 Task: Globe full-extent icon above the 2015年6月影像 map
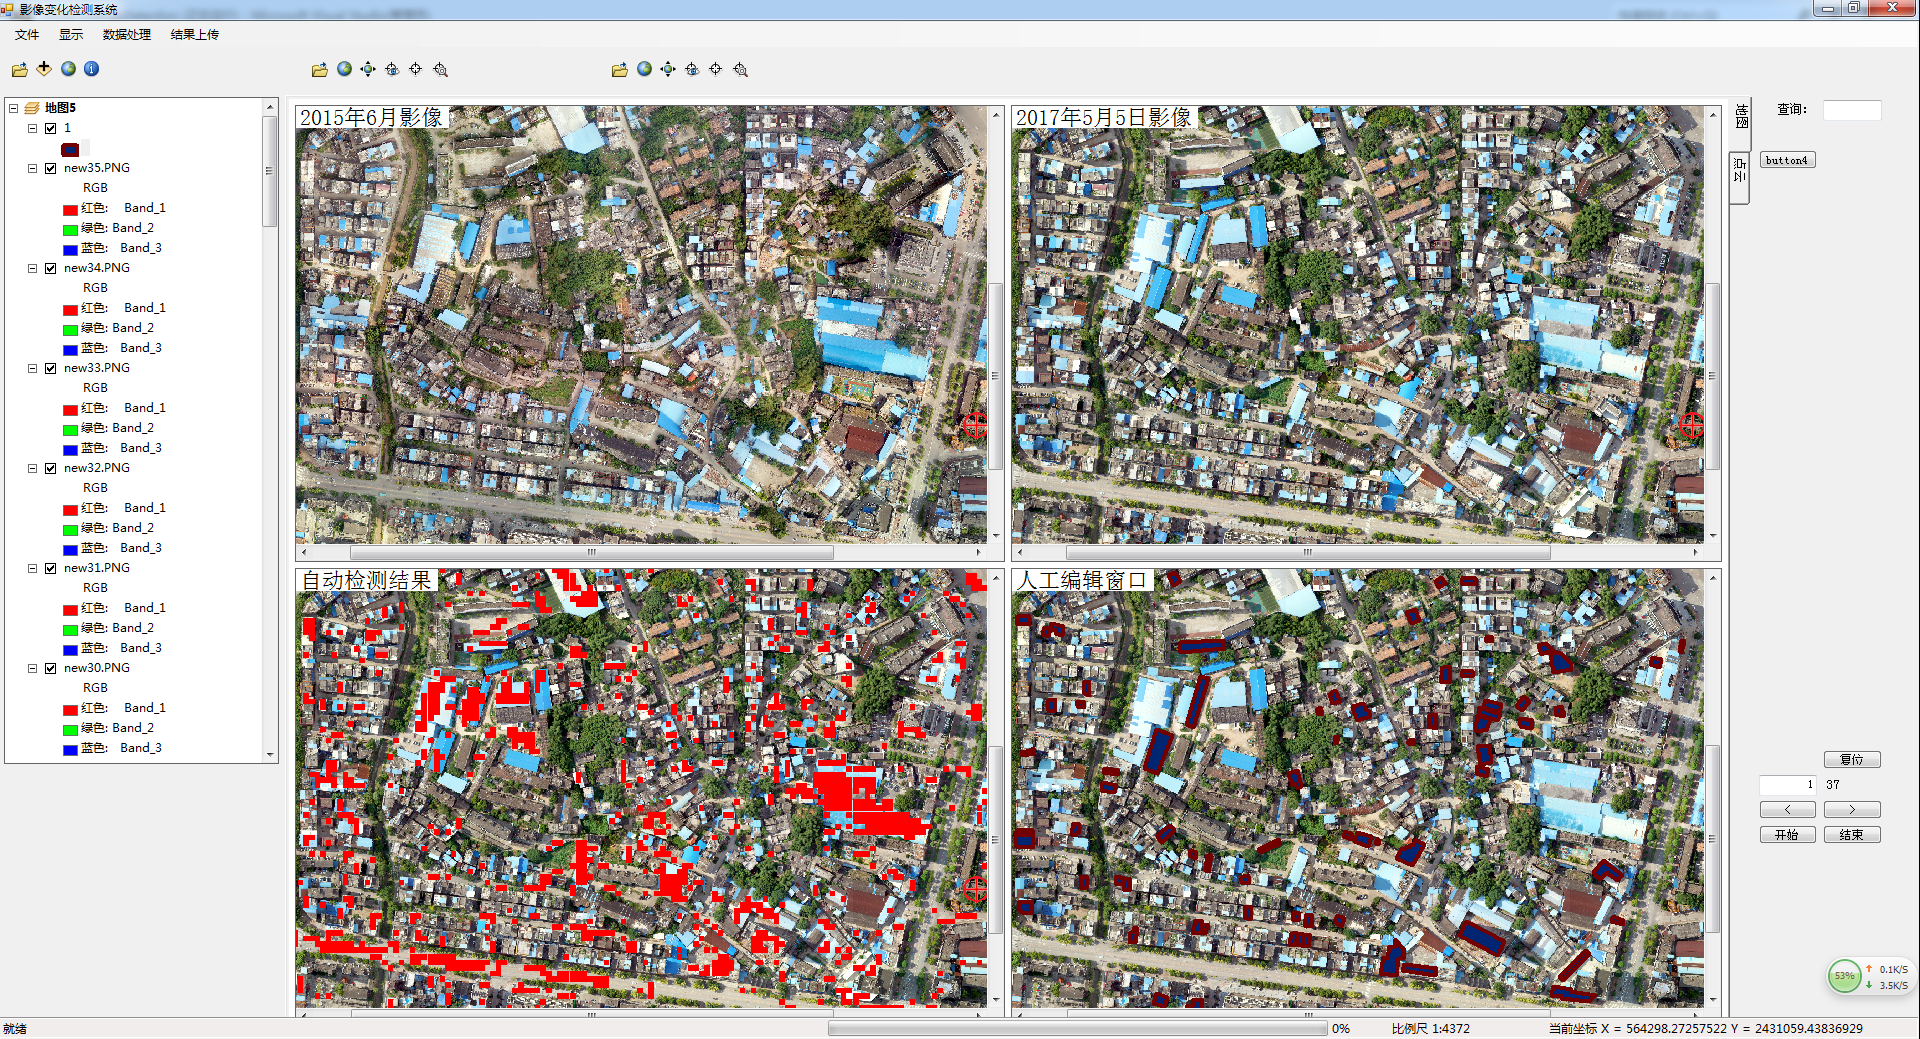coord(344,69)
